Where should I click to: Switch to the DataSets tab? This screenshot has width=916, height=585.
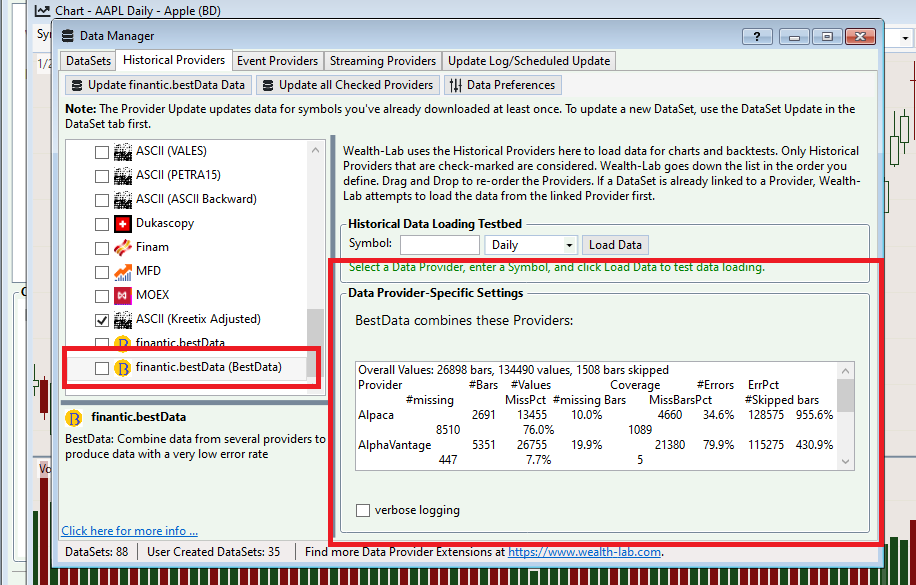88,61
